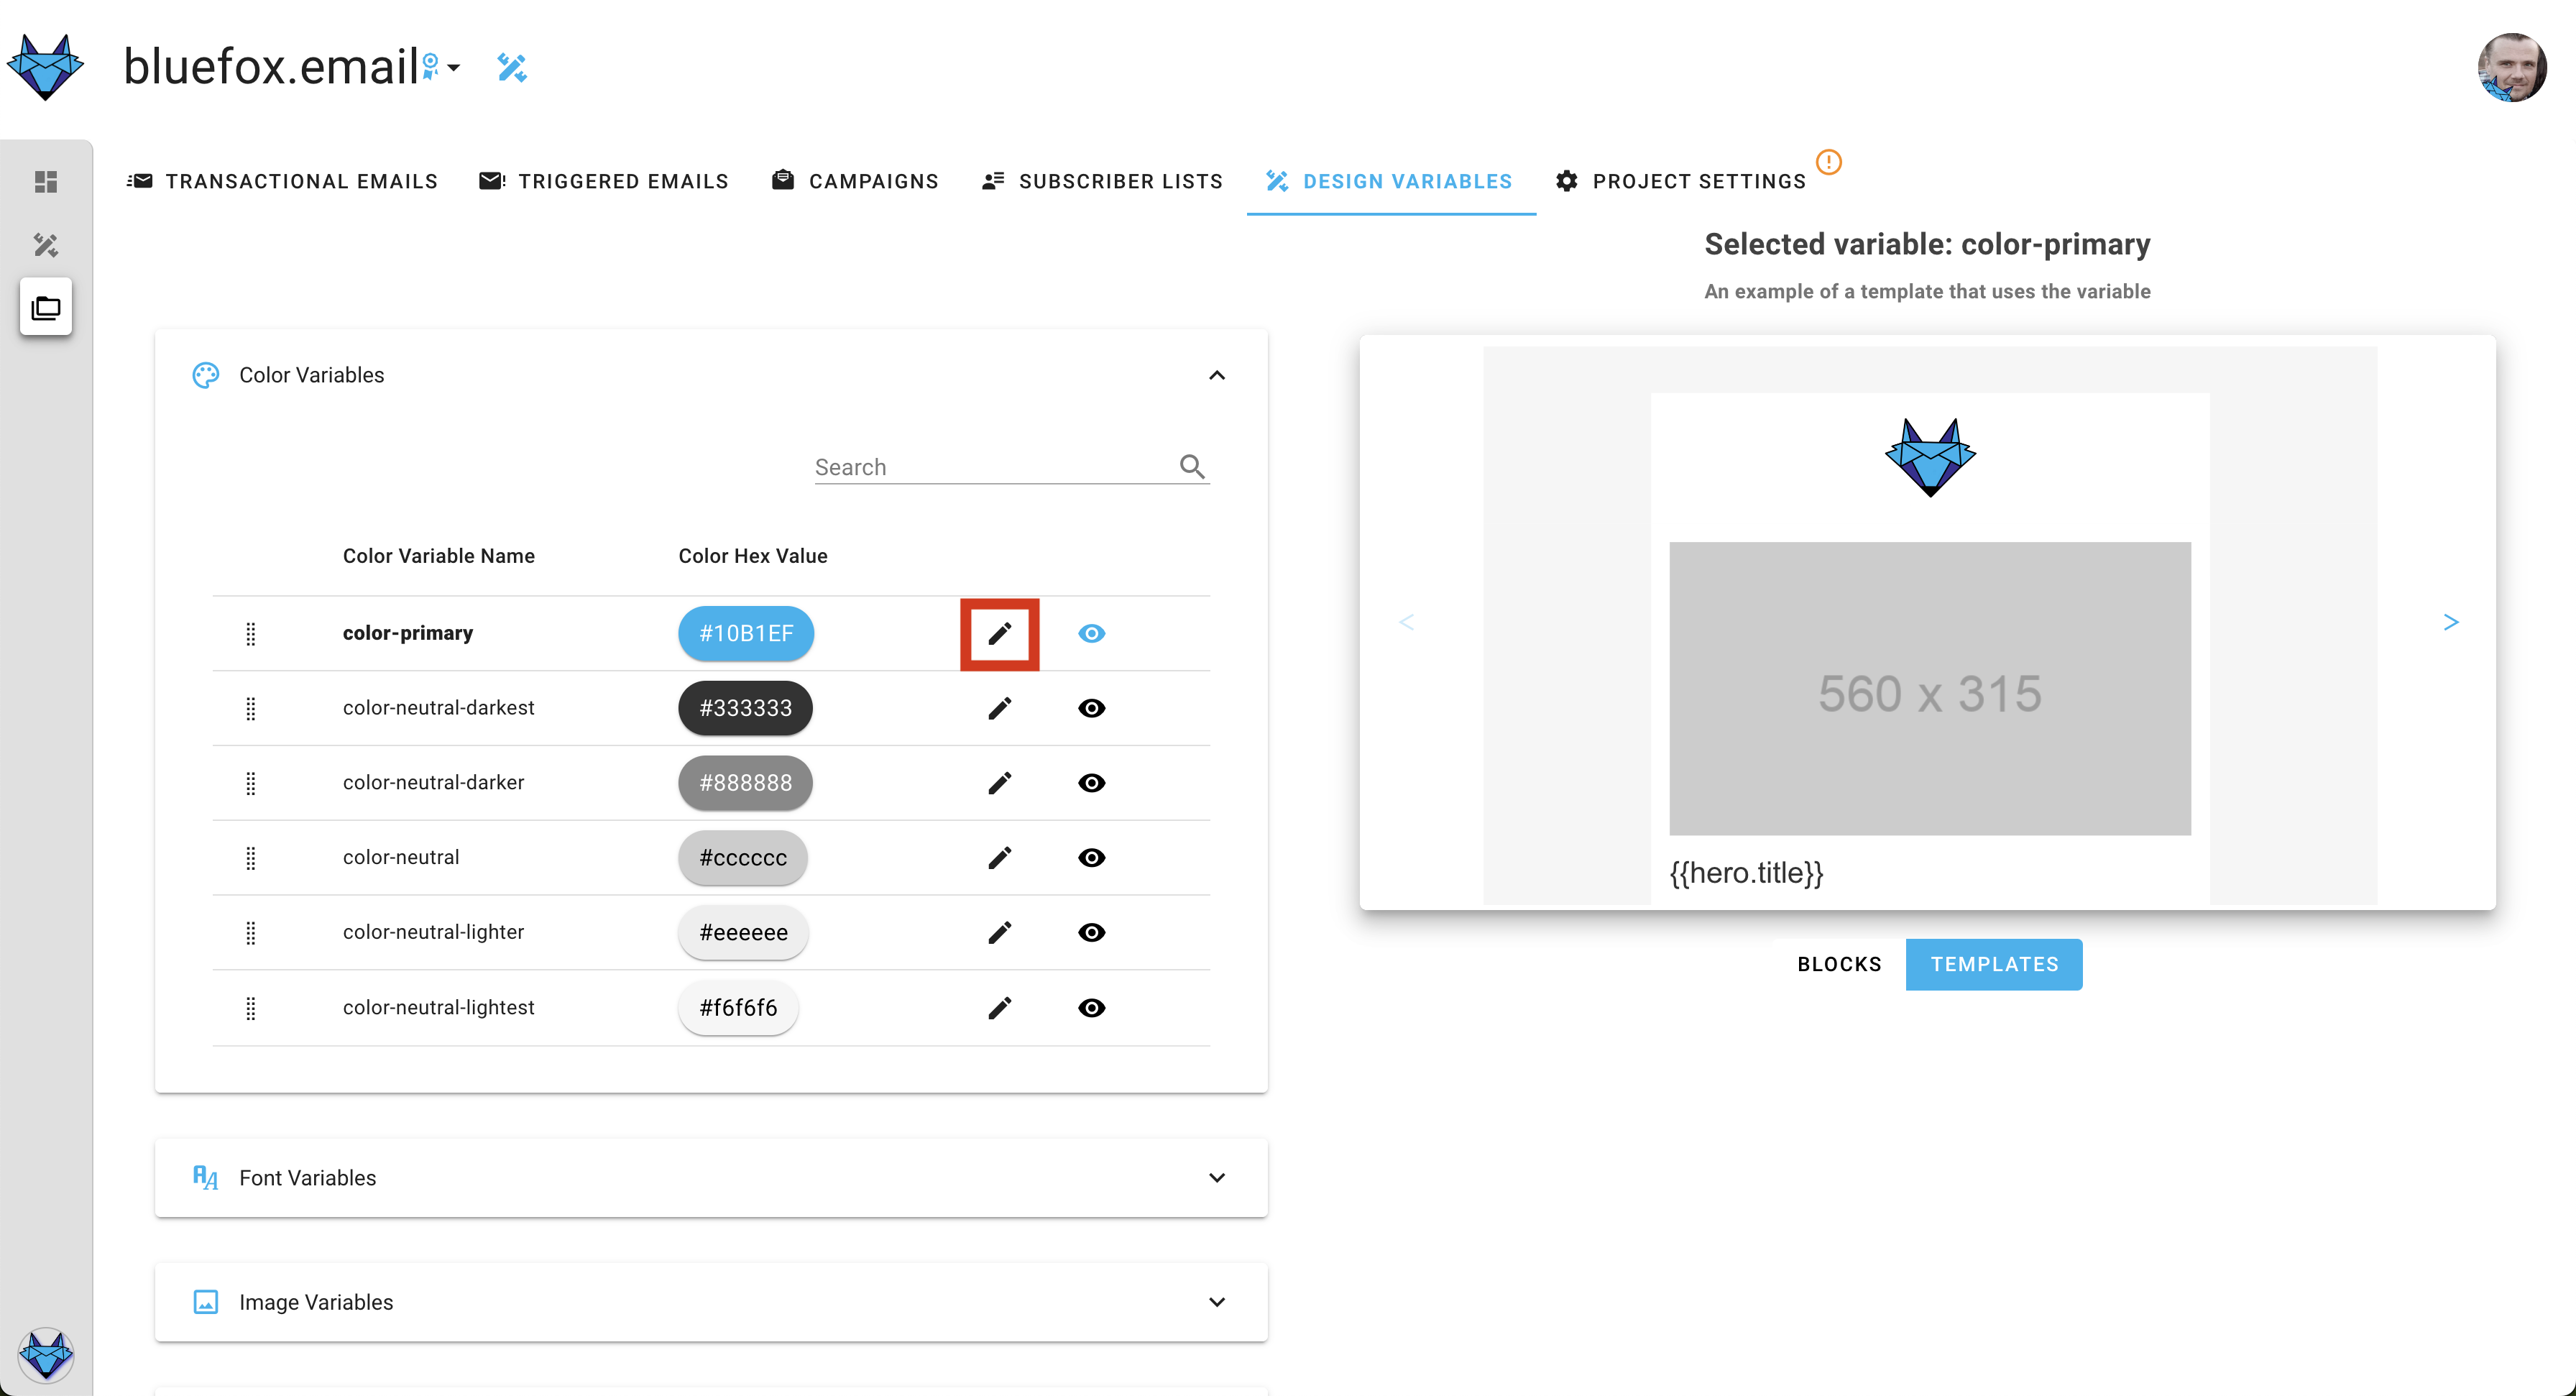Collapse the Color Variables section
The width and height of the screenshot is (2576, 1396).
click(1217, 375)
